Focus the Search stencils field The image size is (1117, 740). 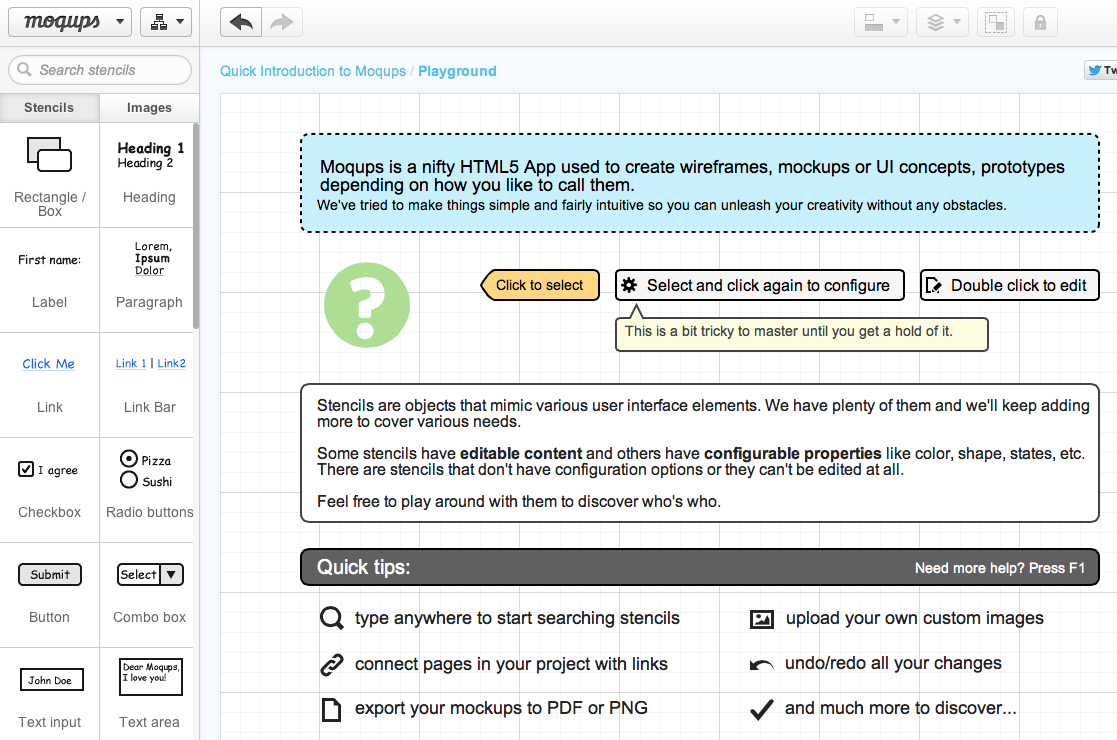click(x=100, y=70)
